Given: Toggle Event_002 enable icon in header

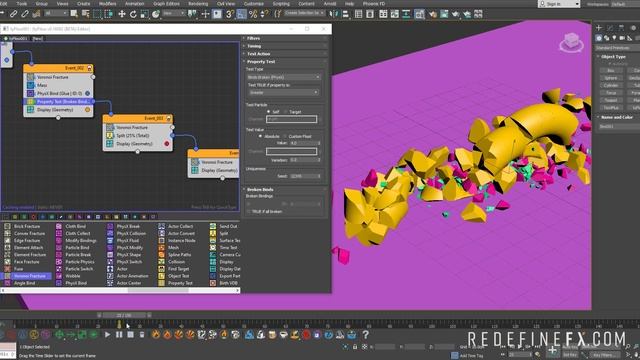Looking at the screenshot, I should tap(89, 68).
